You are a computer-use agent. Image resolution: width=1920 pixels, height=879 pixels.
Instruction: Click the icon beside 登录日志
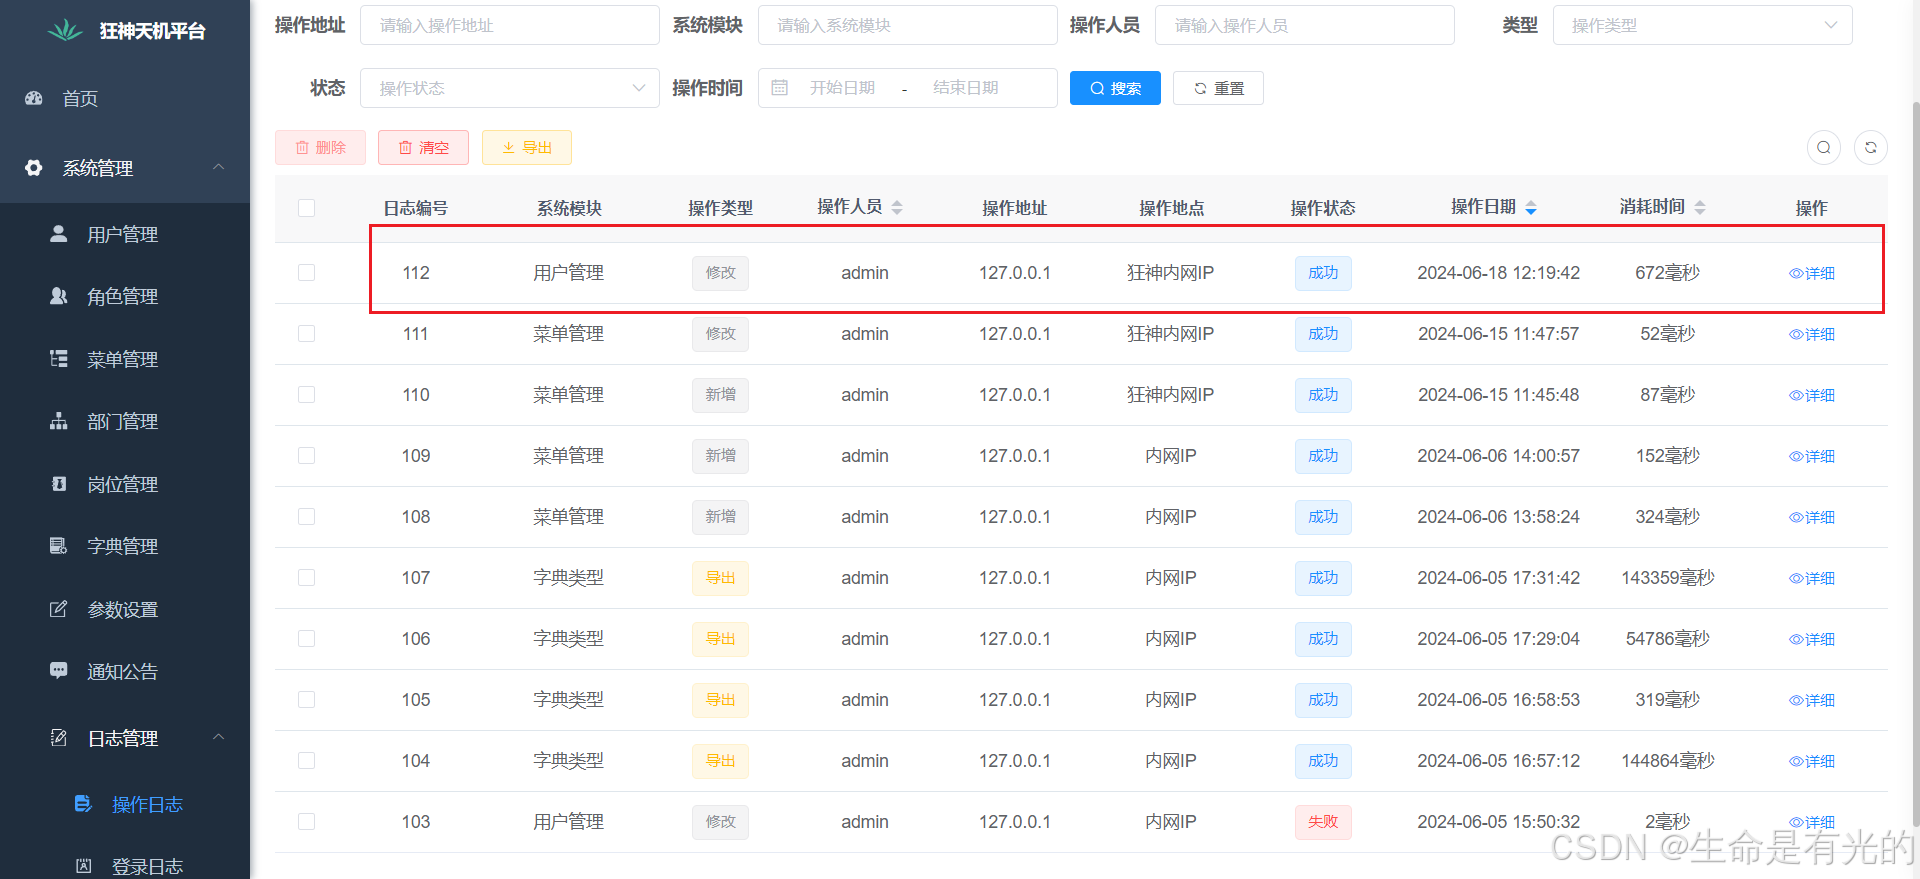(84, 866)
